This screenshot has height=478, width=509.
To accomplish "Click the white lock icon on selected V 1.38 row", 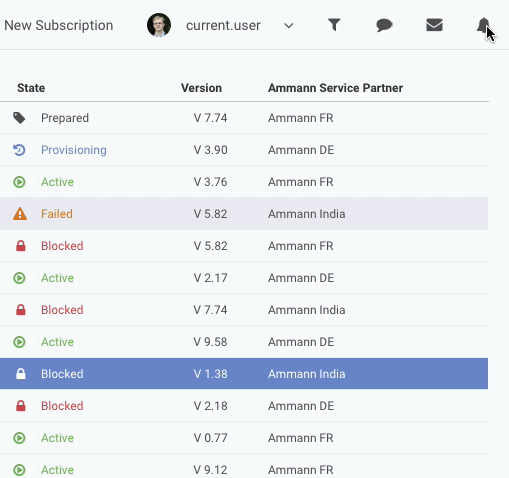I will [x=21, y=374].
